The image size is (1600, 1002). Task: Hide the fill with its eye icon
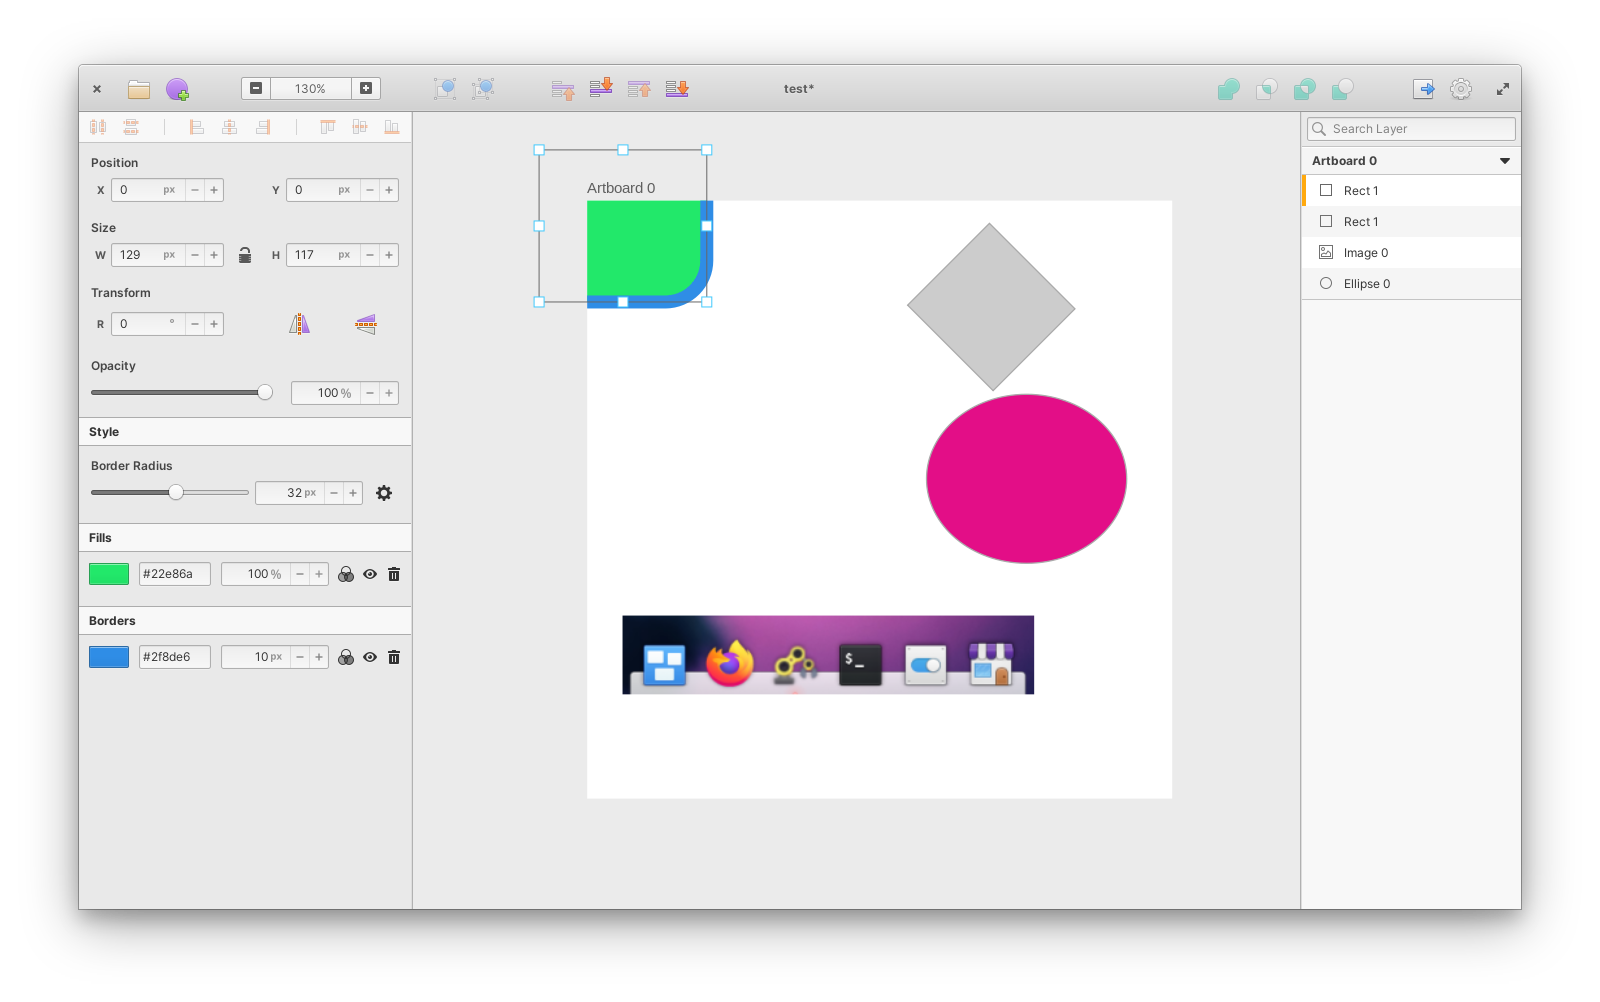pos(370,574)
